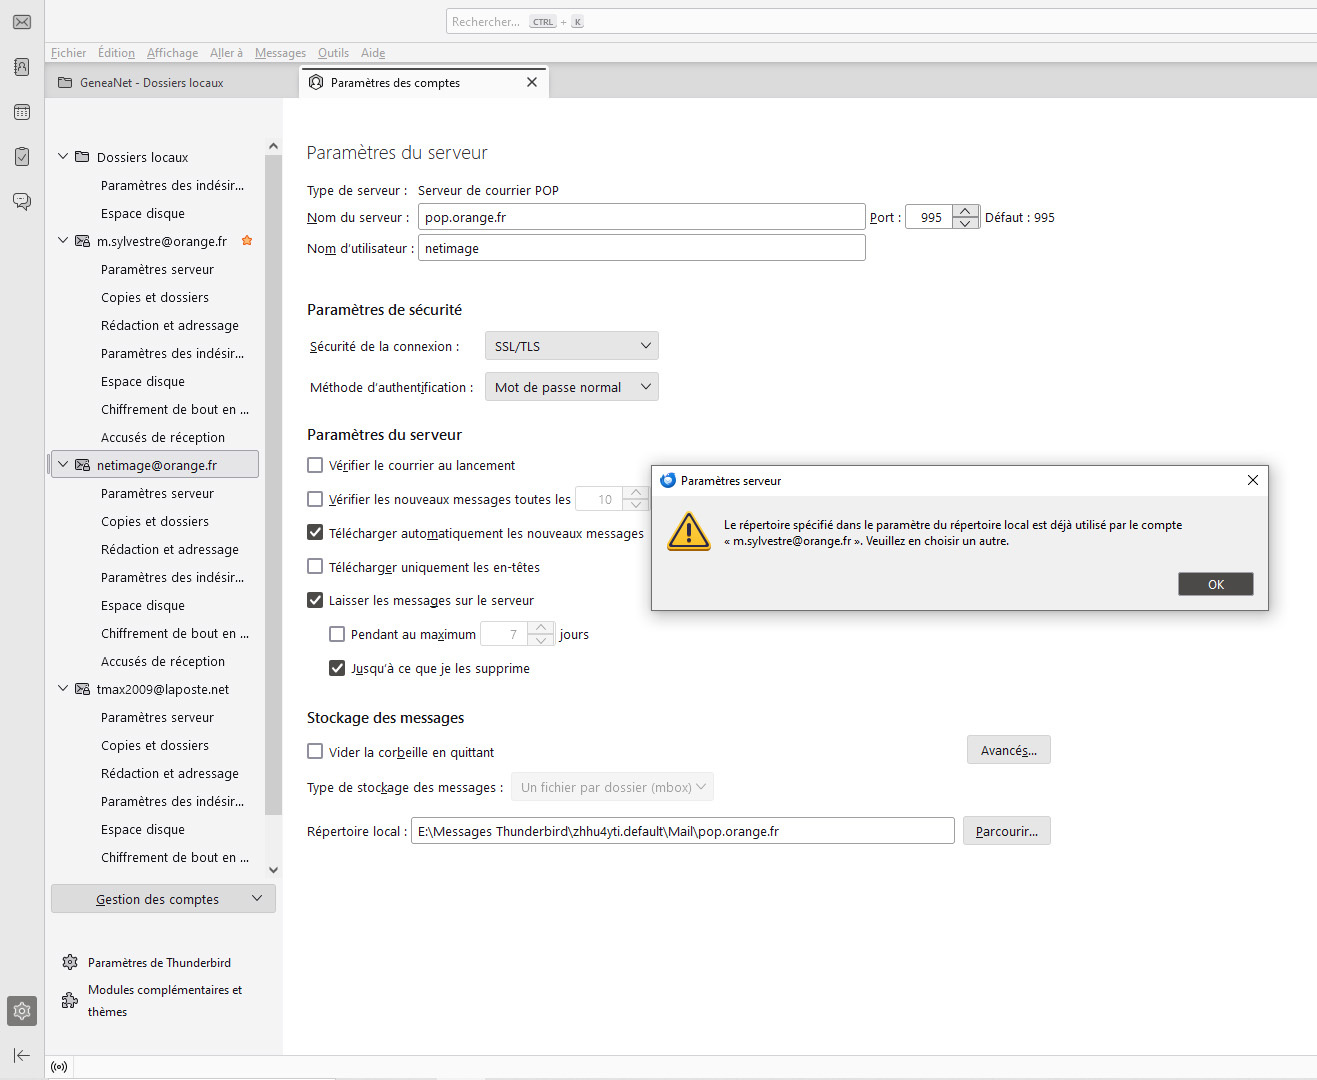Viewport: 1317px width, 1080px height.
Task: Click the Modules complémentaires puzzle icon
Action: pos(70,1000)
